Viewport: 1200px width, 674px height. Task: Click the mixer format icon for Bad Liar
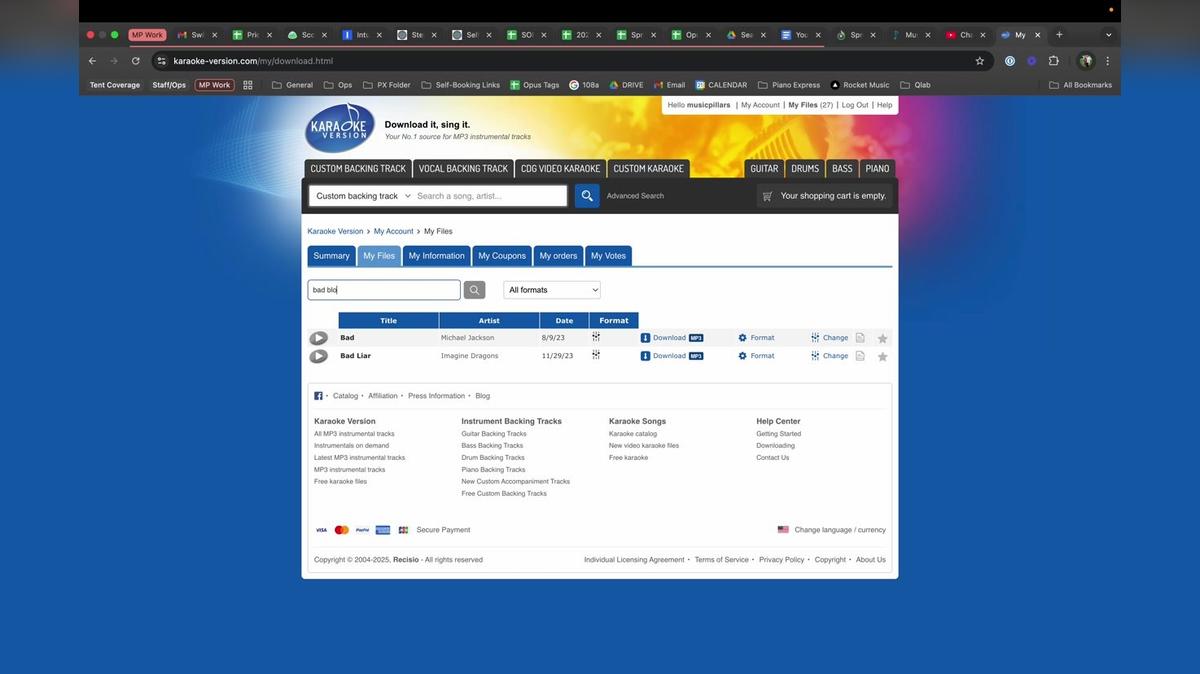(596, 355)
